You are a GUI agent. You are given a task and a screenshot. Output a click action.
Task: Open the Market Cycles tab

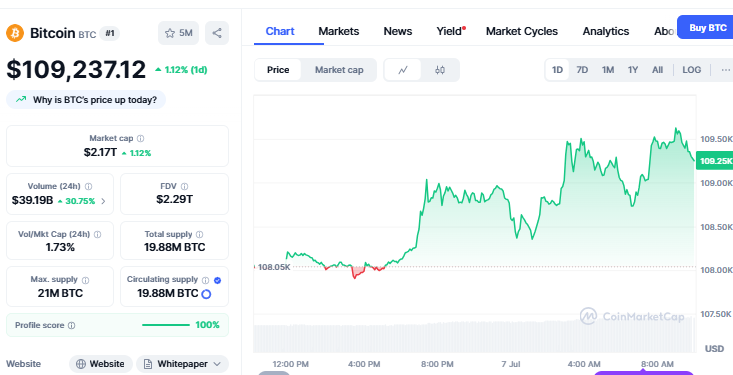coord(522,31)
